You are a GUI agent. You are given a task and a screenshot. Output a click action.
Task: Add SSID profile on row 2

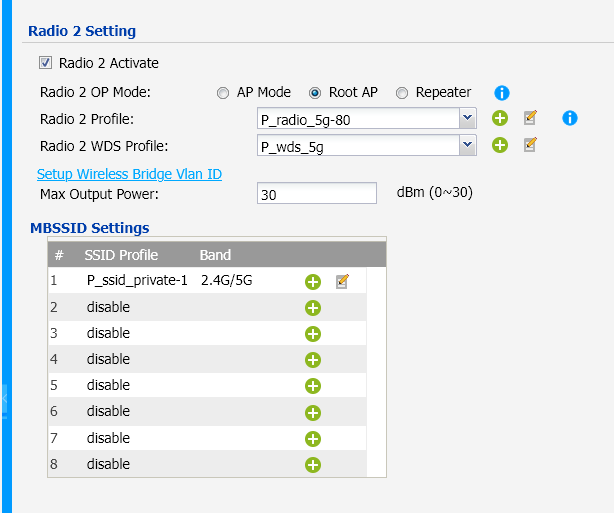[312, 308]
